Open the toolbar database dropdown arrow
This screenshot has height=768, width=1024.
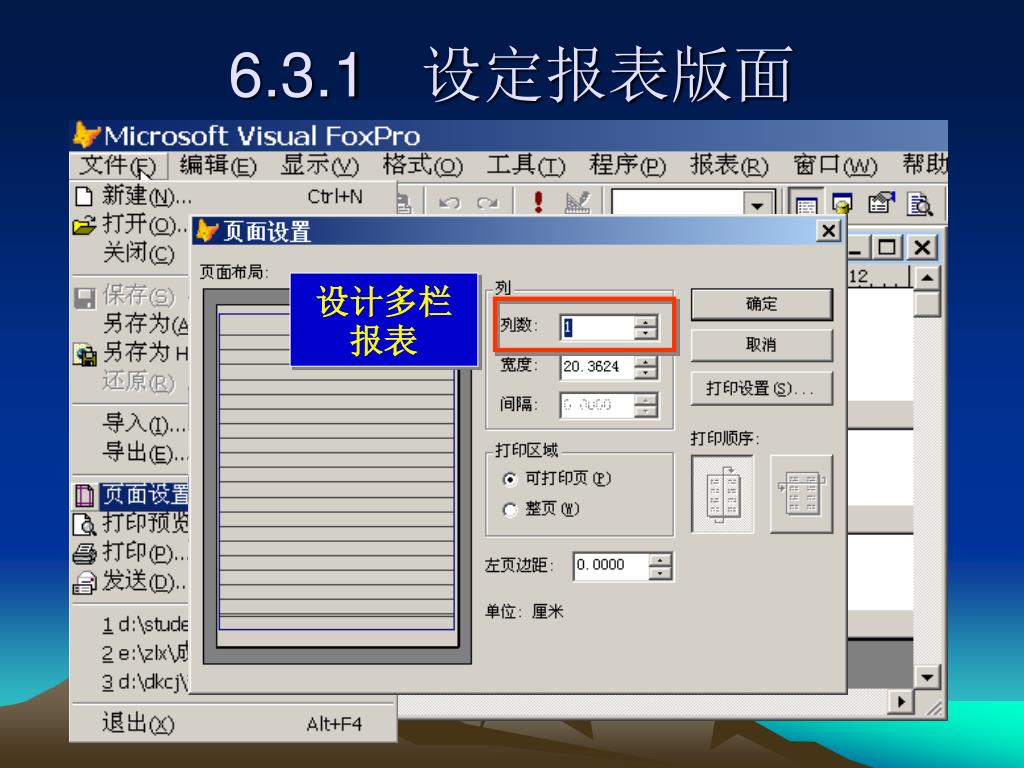(x=758, y=205)
